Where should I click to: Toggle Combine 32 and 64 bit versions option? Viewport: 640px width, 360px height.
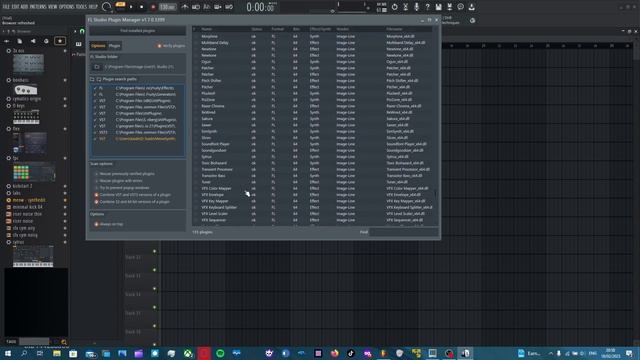coord(97,202)
